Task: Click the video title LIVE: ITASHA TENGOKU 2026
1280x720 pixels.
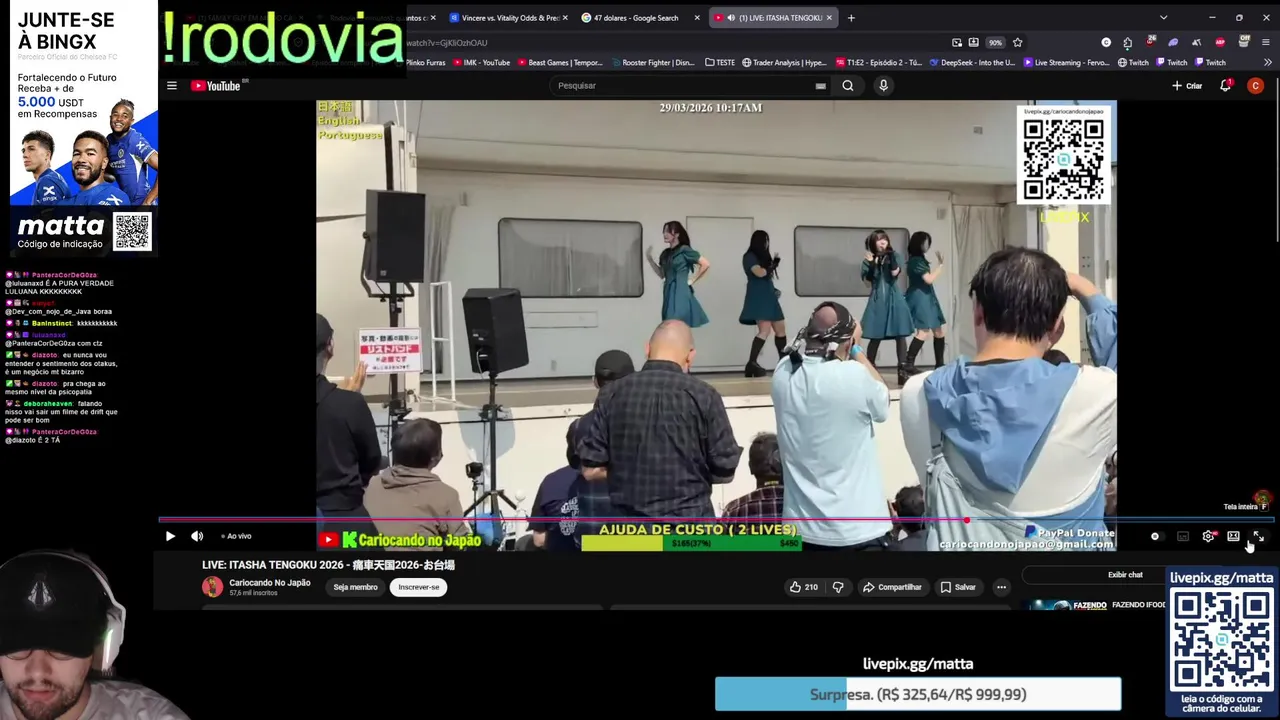Action: click(328, 565)
